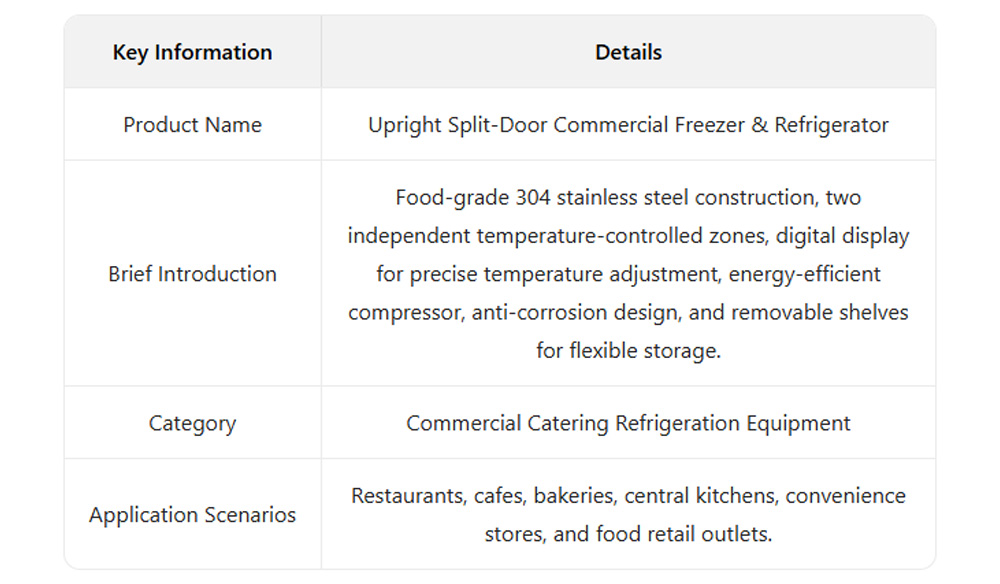Click the word "Refrigerator" in product name
The height and width of the screenshot is (584, 1000).
831,125
